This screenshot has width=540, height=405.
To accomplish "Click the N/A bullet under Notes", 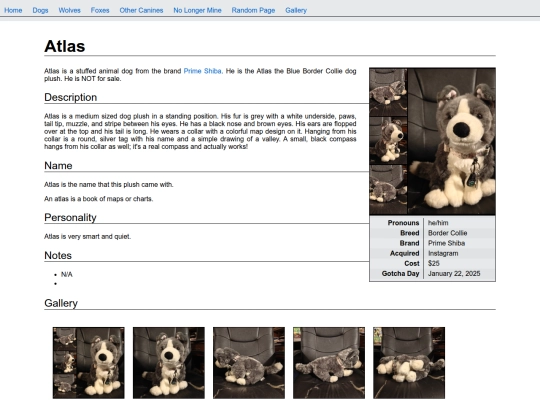I will (x=66, y=274).
